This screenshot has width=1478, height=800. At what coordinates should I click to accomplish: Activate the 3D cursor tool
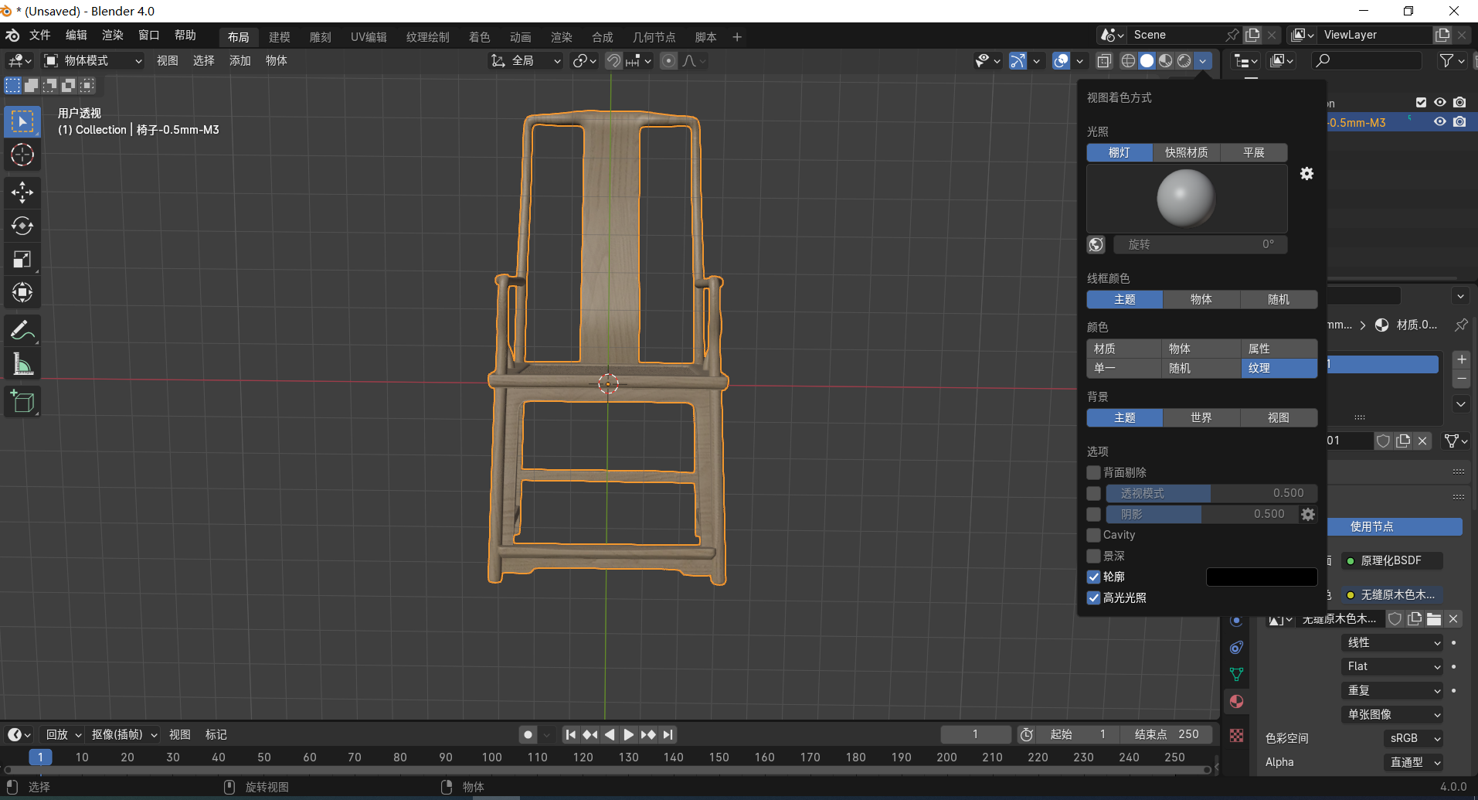coord(22,155)
